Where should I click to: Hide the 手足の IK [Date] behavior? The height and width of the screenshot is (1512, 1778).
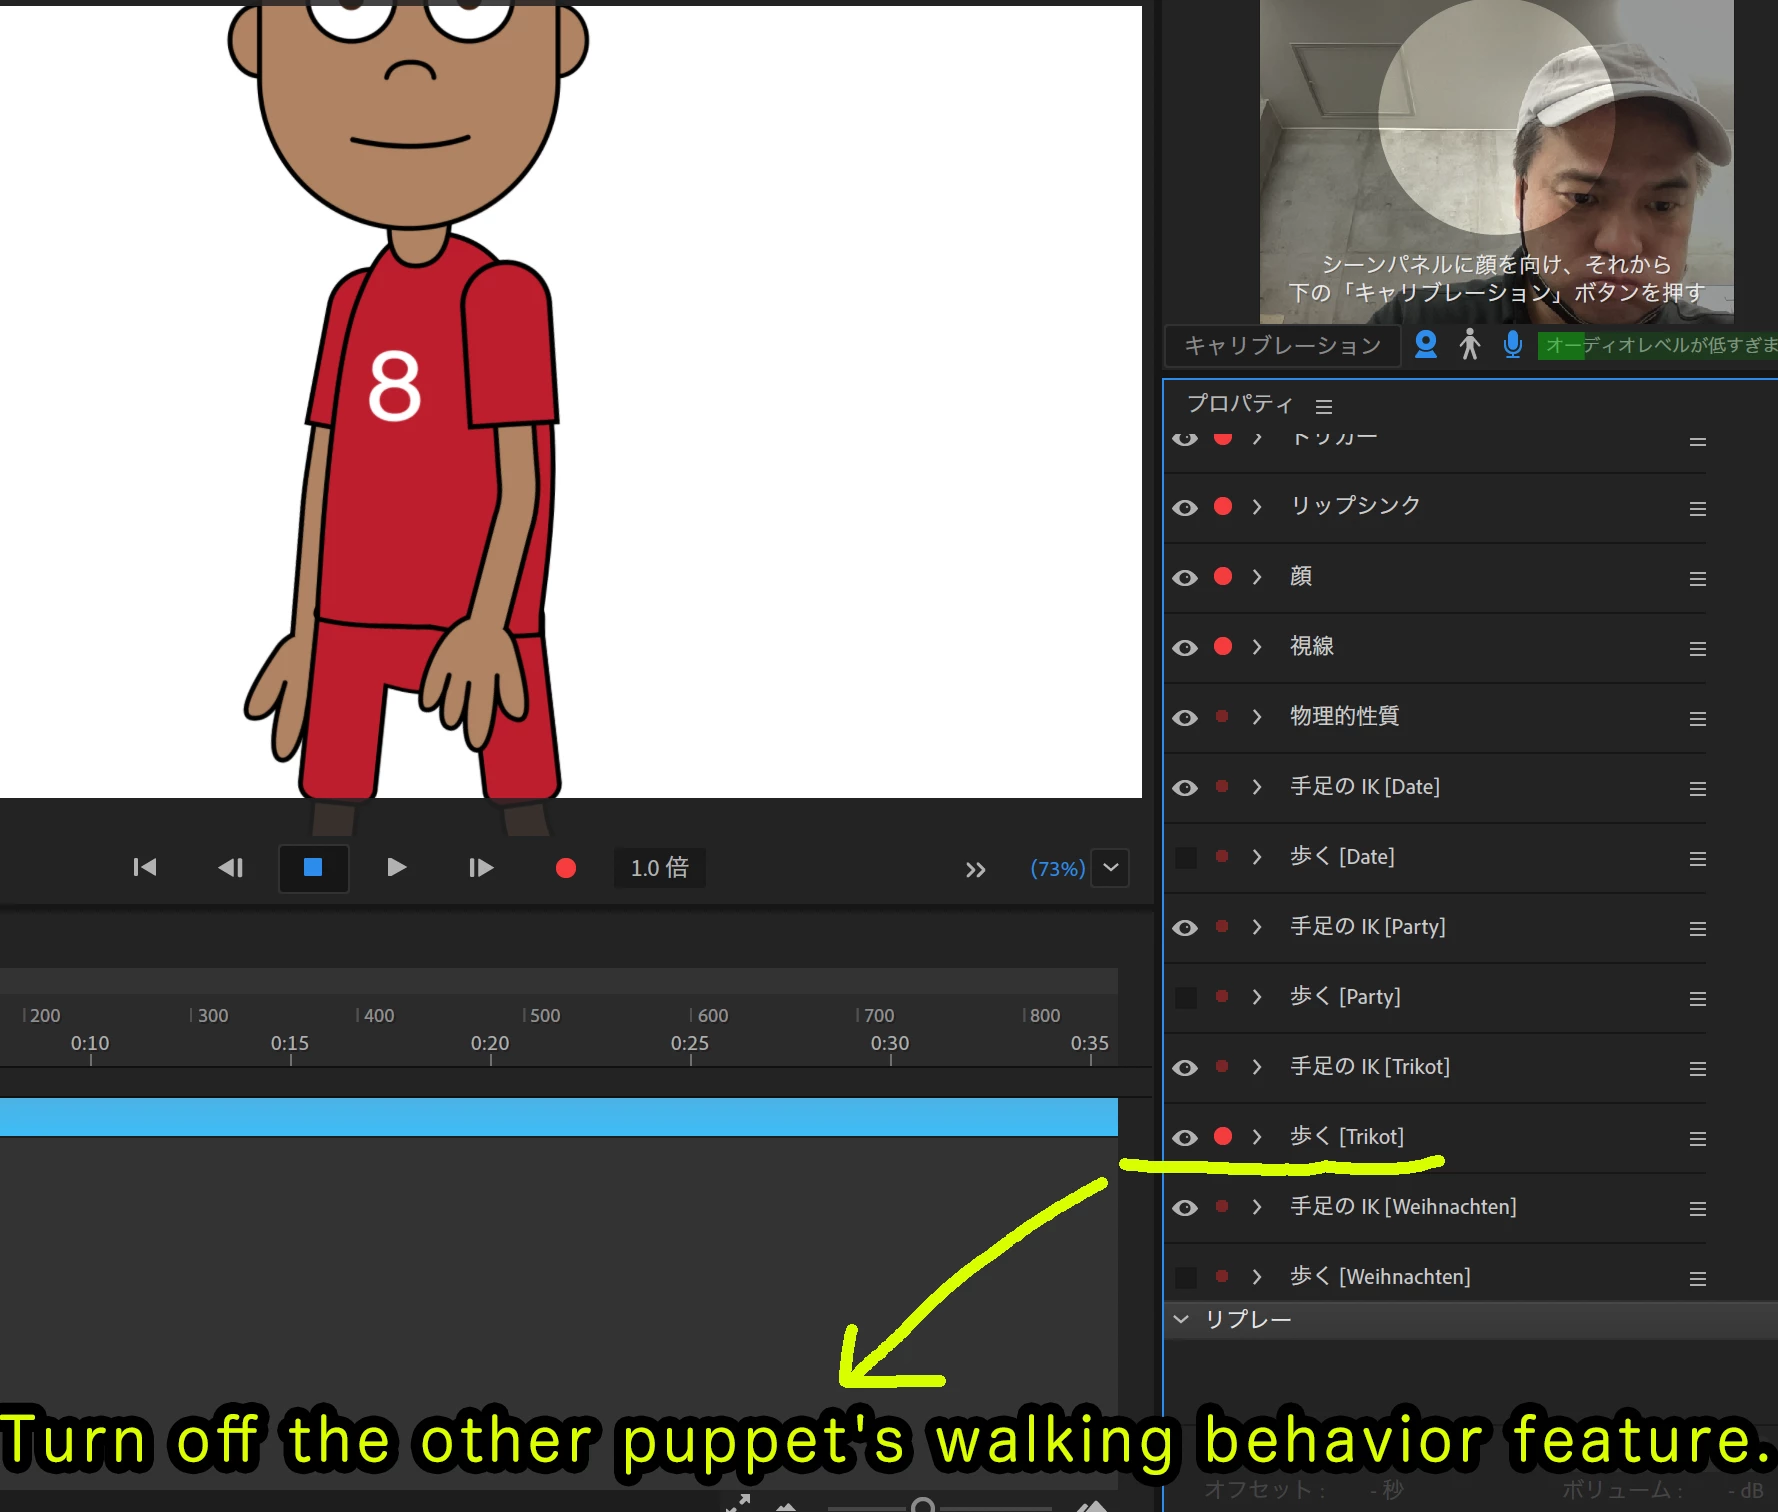pos(1185,787)
